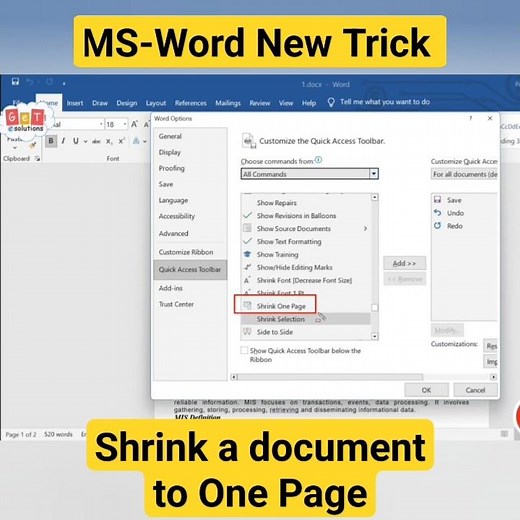The width and height of the screenshot is (520, 520).
Task: Click the Text Effects icon in ribbon
Action: coord(136,141)
